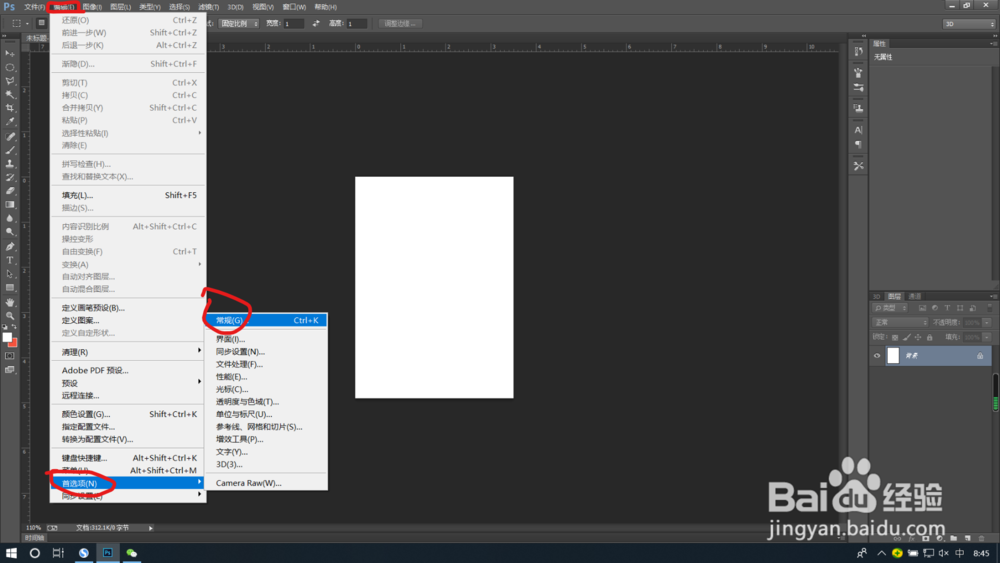Toggle adjustment layer filter in Layers panel
This screenshot has width=1000, height=563.
tap(935, 308)
